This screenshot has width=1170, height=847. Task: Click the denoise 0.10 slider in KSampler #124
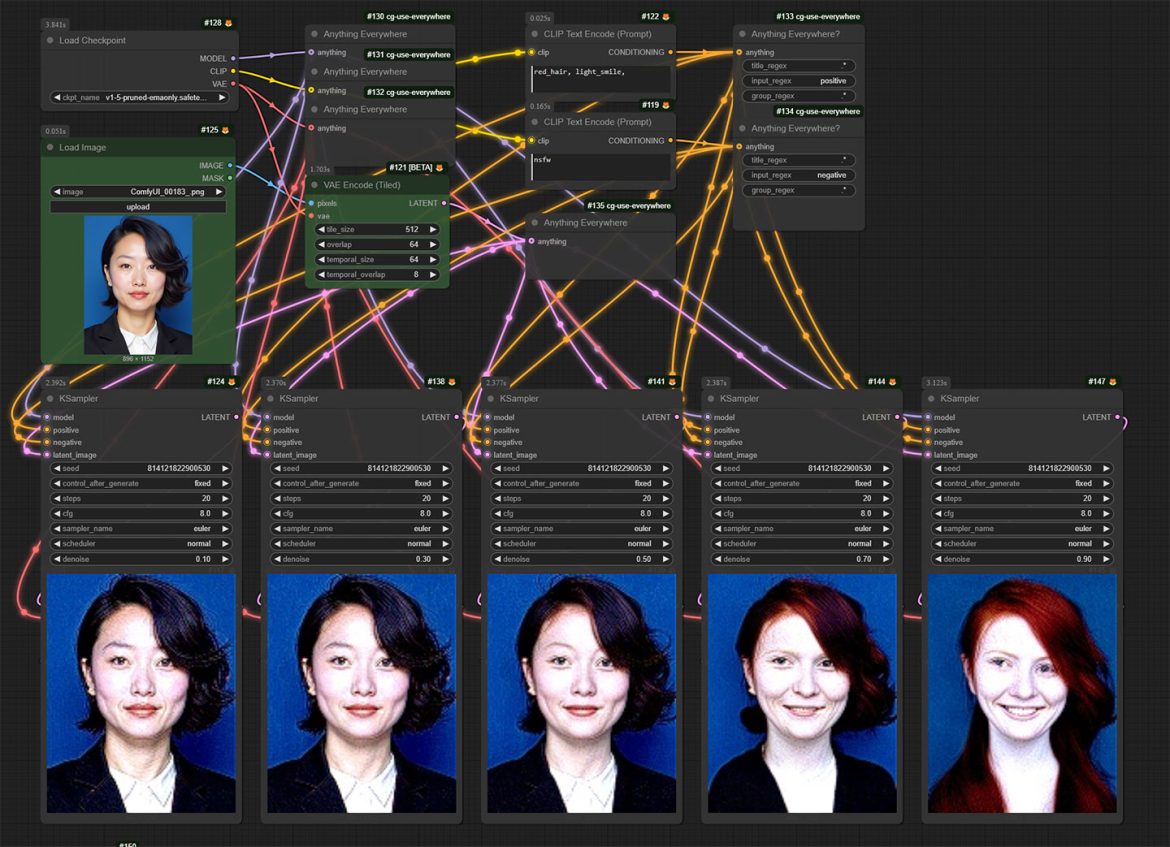coord(139,559)
